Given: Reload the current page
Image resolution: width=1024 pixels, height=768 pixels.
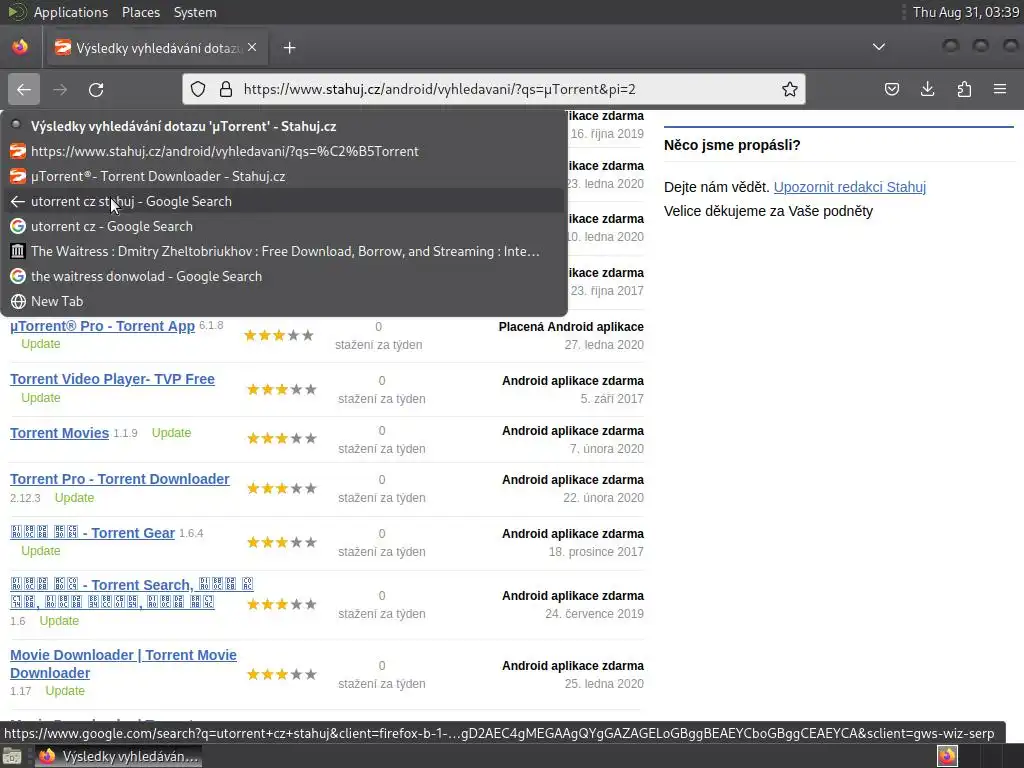Looking at the screenshot, I should click(x=96, y=89).
